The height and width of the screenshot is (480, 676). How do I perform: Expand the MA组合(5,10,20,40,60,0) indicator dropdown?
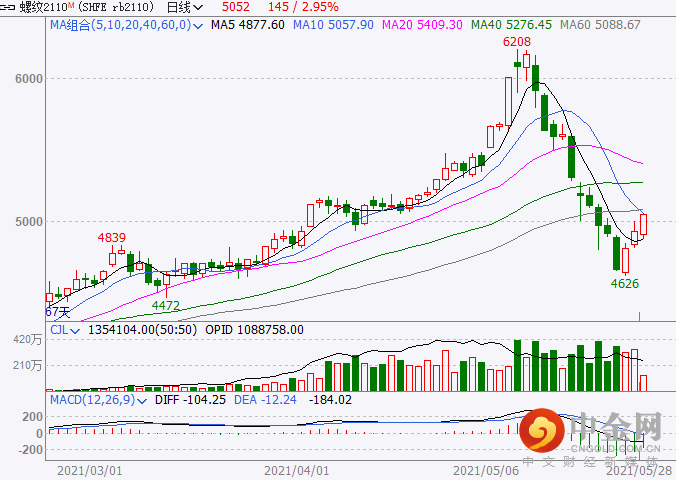[x=126, y=25]
